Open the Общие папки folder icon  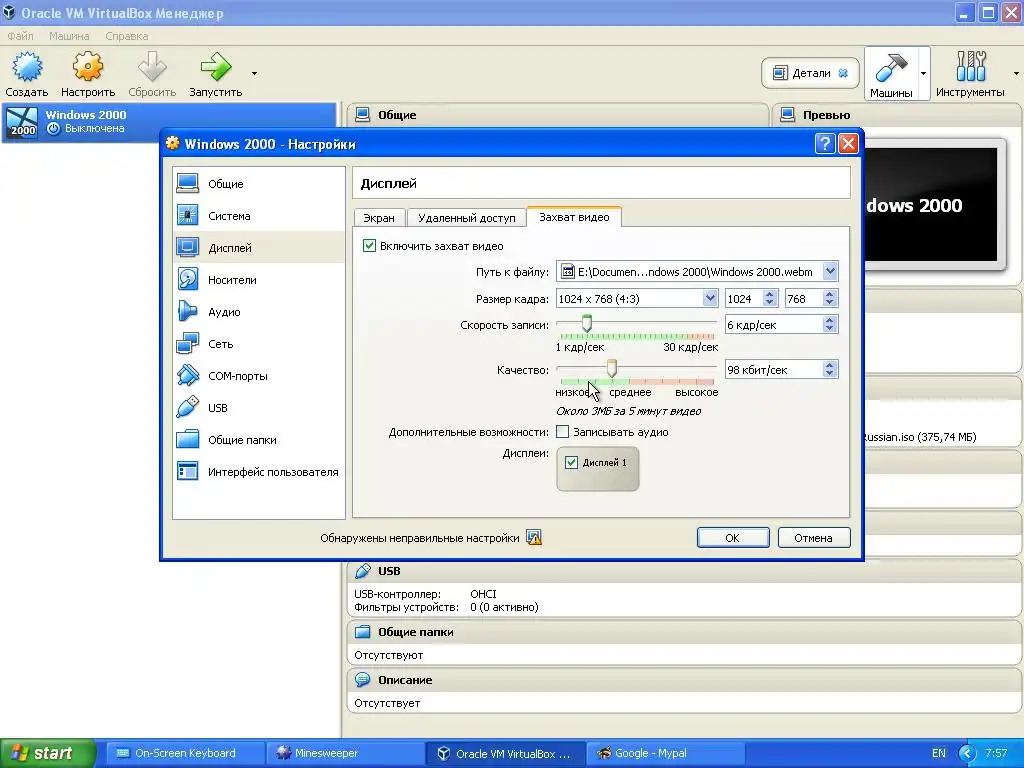coord(187,440)
